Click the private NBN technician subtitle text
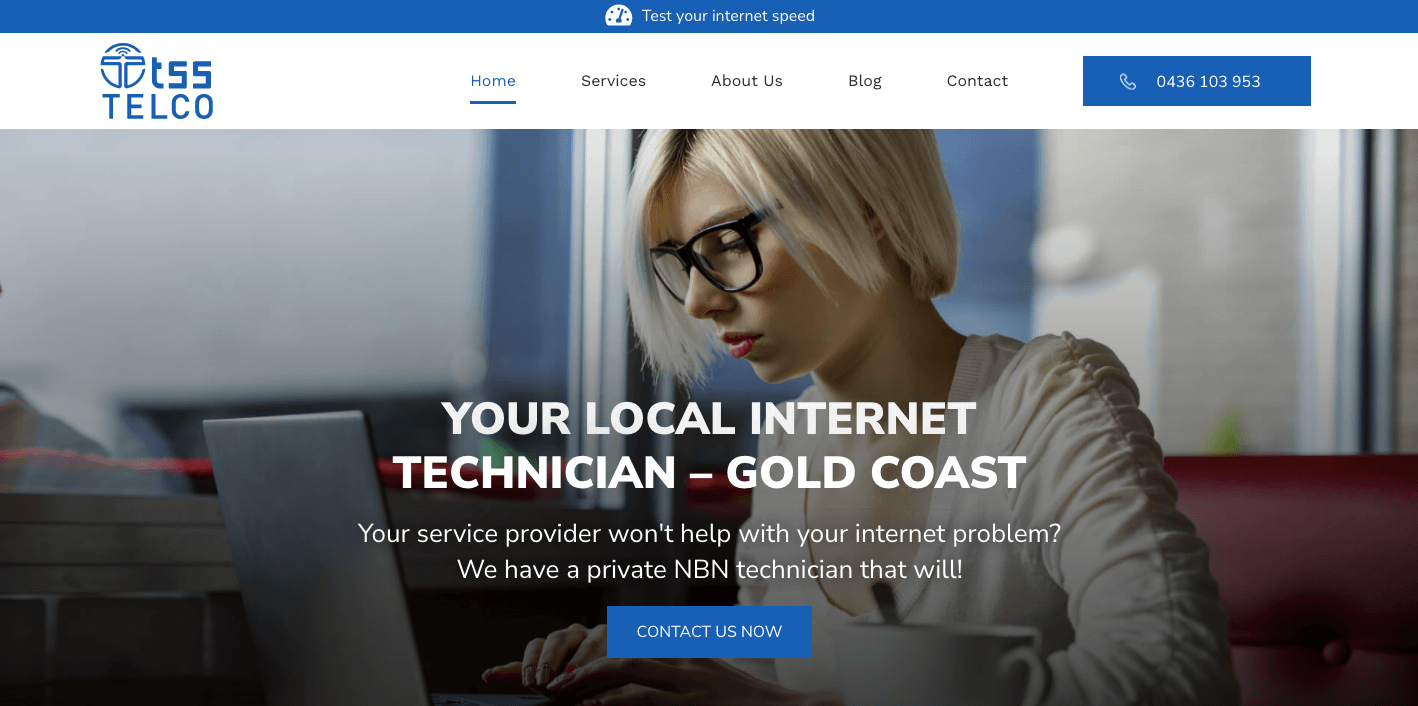Viewport: 1418px width, 706px height. tap(709, 569)
